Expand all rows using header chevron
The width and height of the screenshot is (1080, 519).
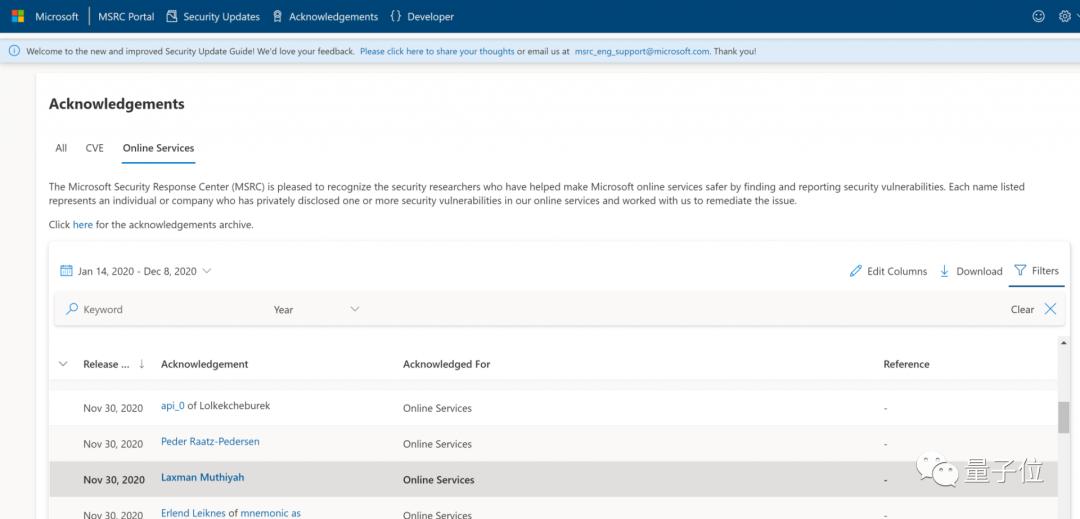pyautogui.click(x=64, y=364)
